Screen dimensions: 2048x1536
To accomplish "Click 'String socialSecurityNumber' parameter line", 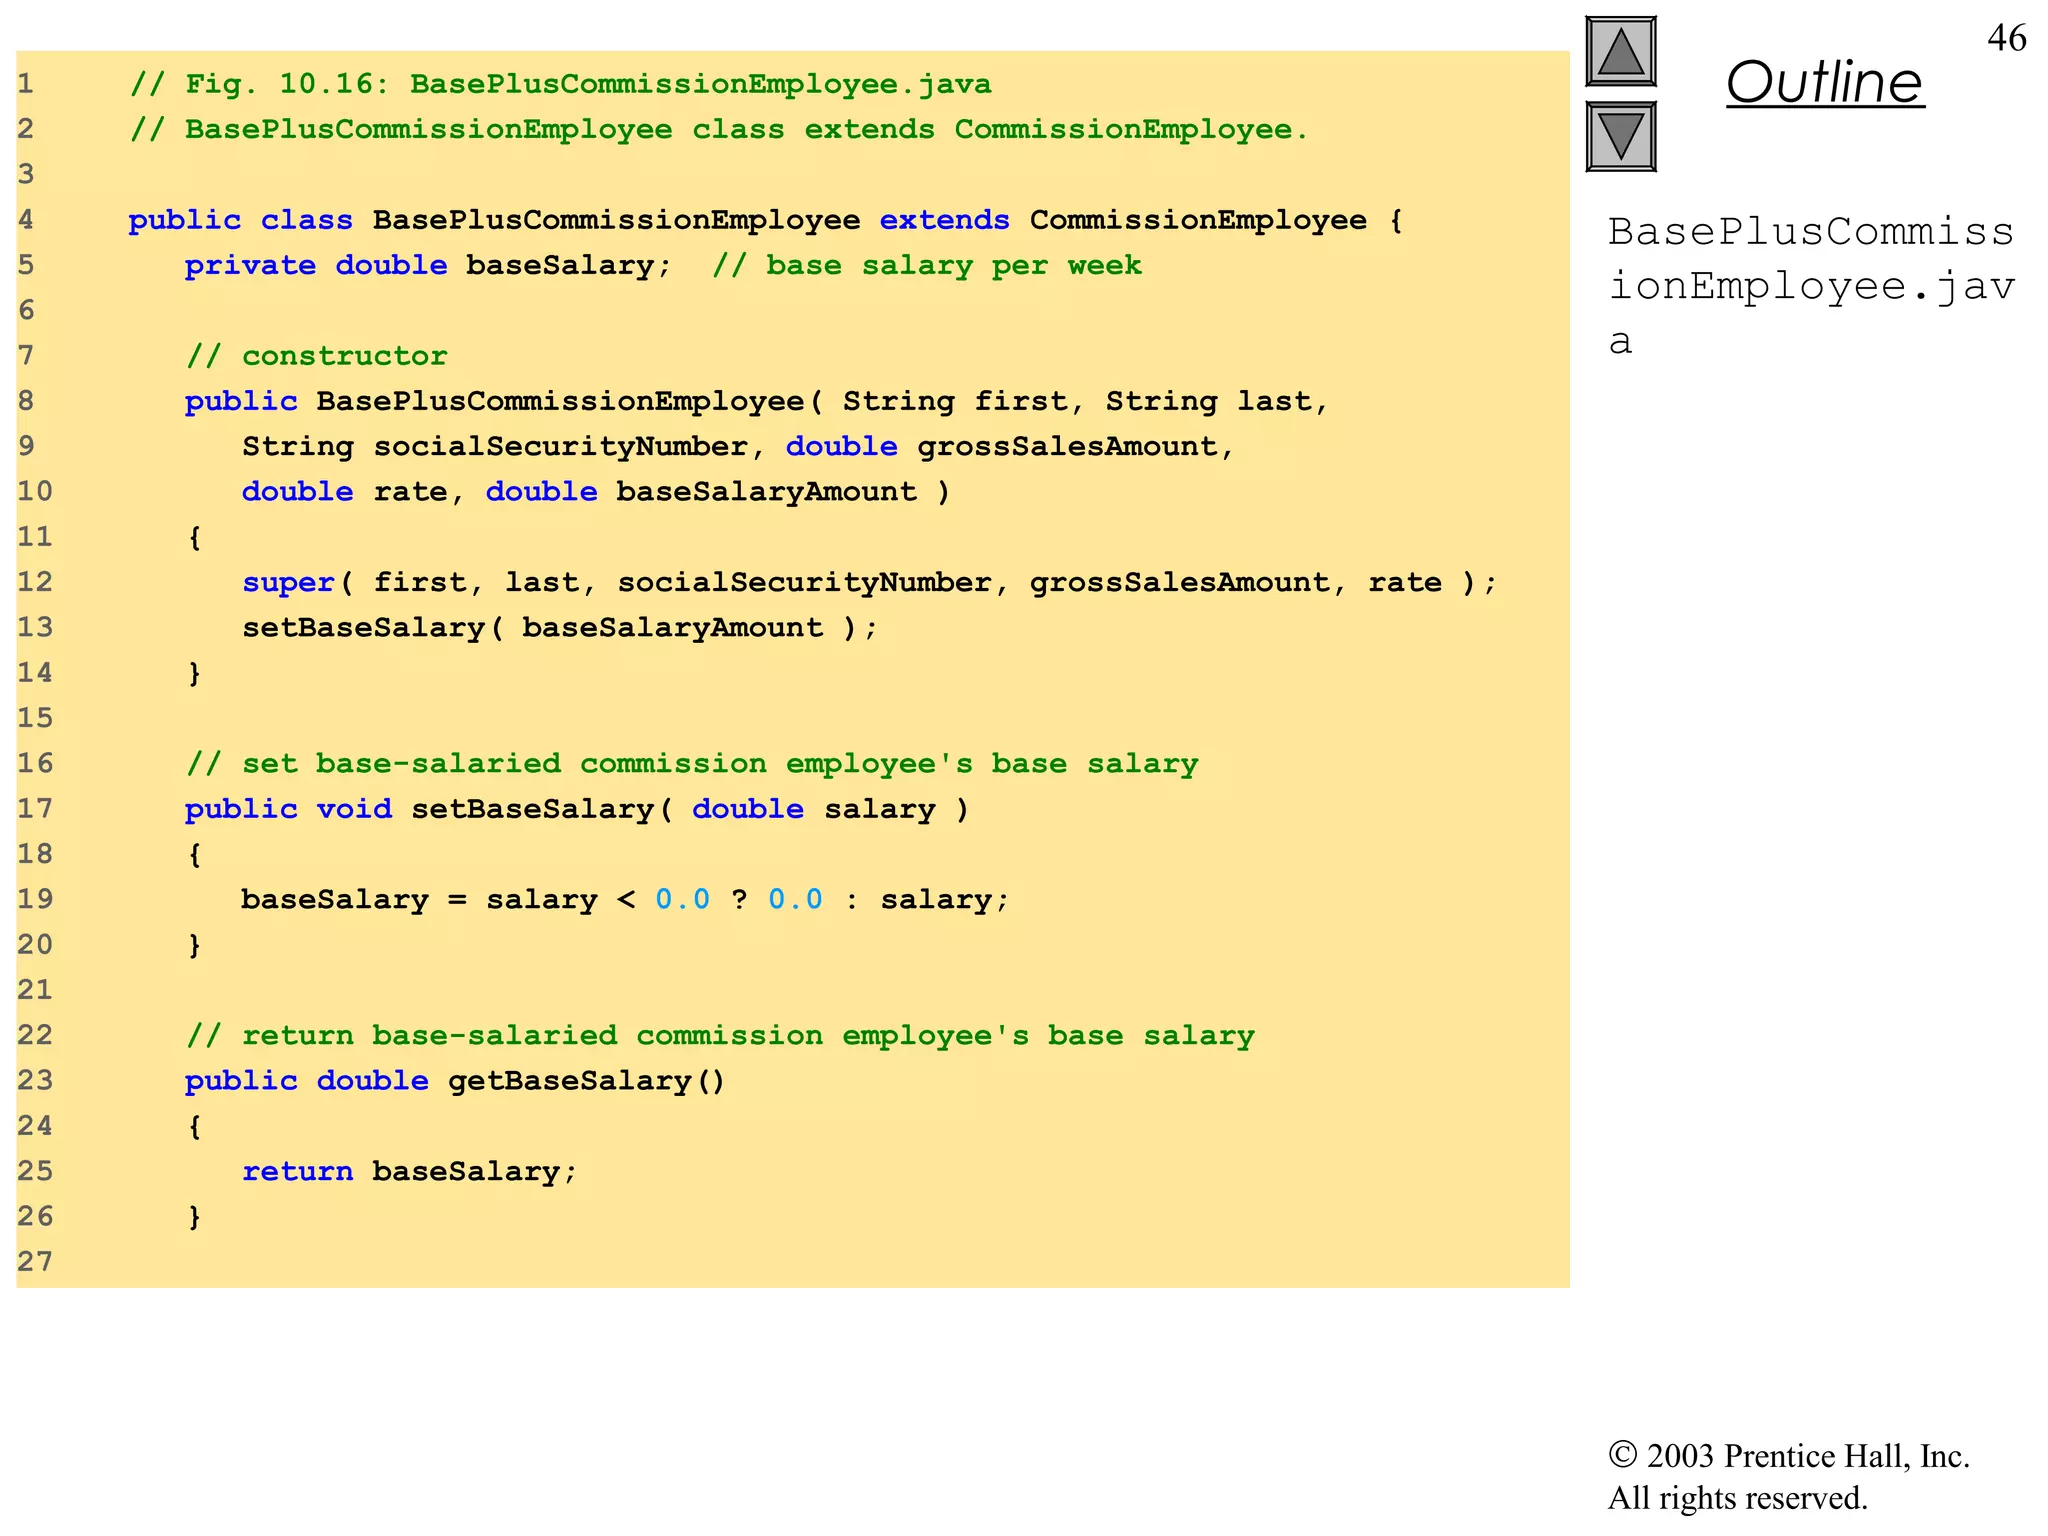I will [739, 447].
